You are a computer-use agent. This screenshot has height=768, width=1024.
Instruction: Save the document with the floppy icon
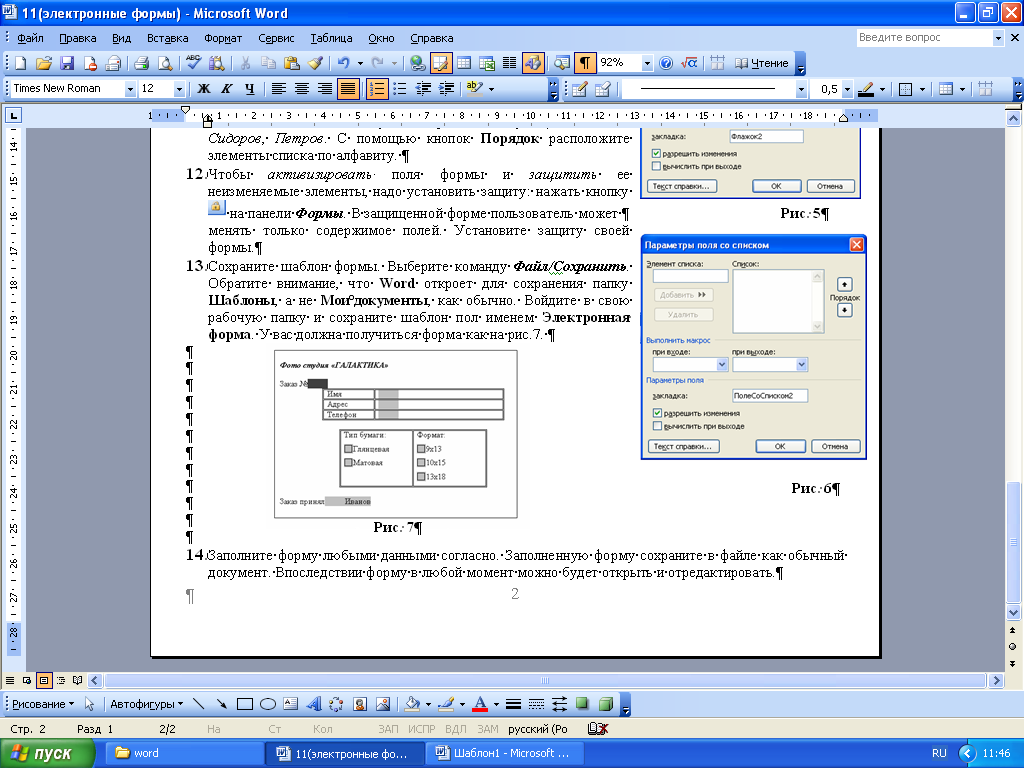[x=67, y=63]
